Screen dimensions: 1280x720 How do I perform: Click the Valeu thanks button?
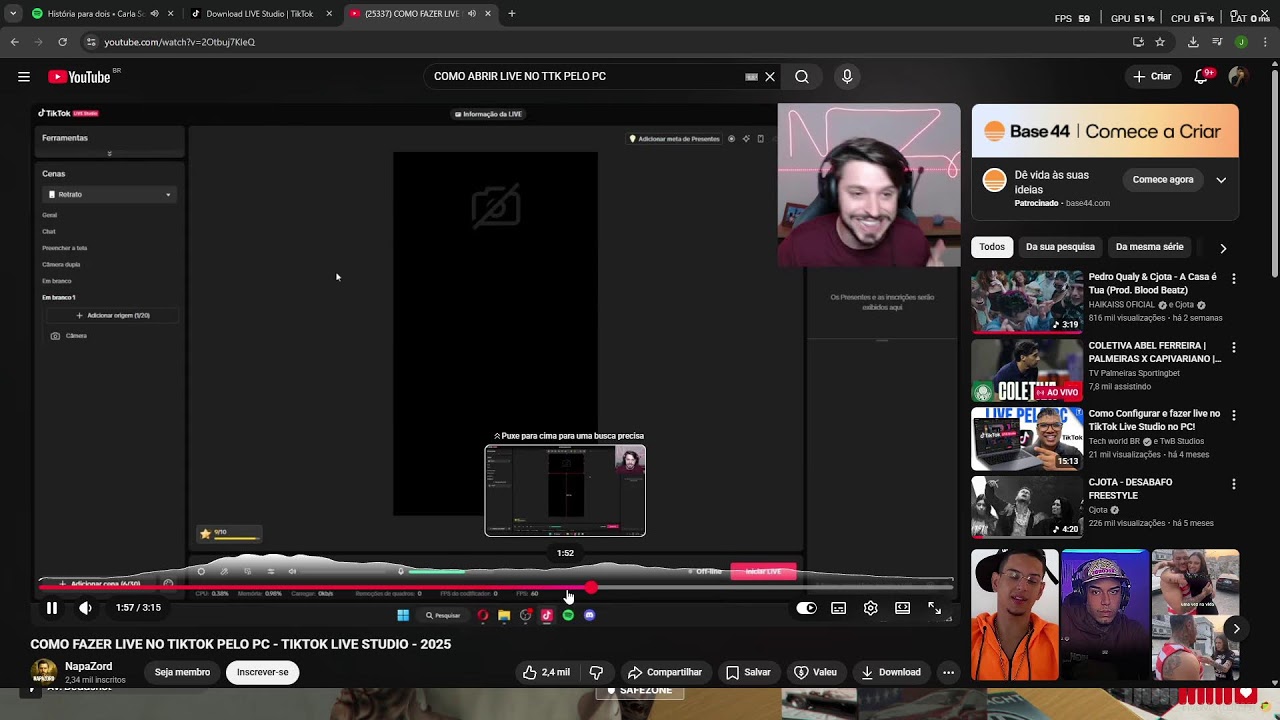click(x=815, y=673)
